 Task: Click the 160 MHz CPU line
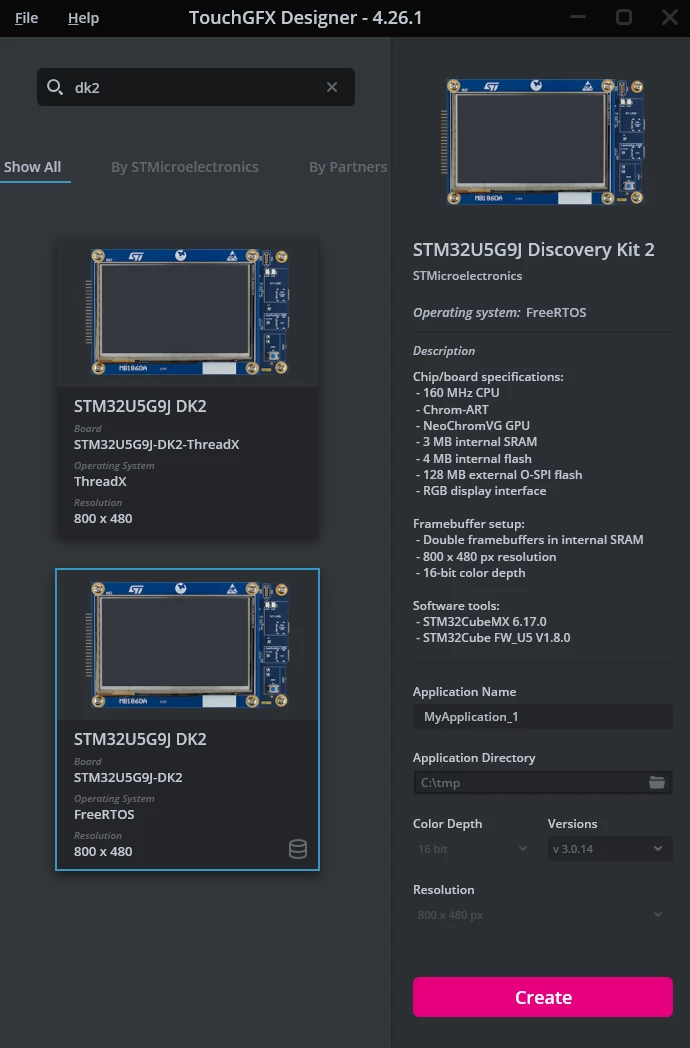click(x=461, y=393)
